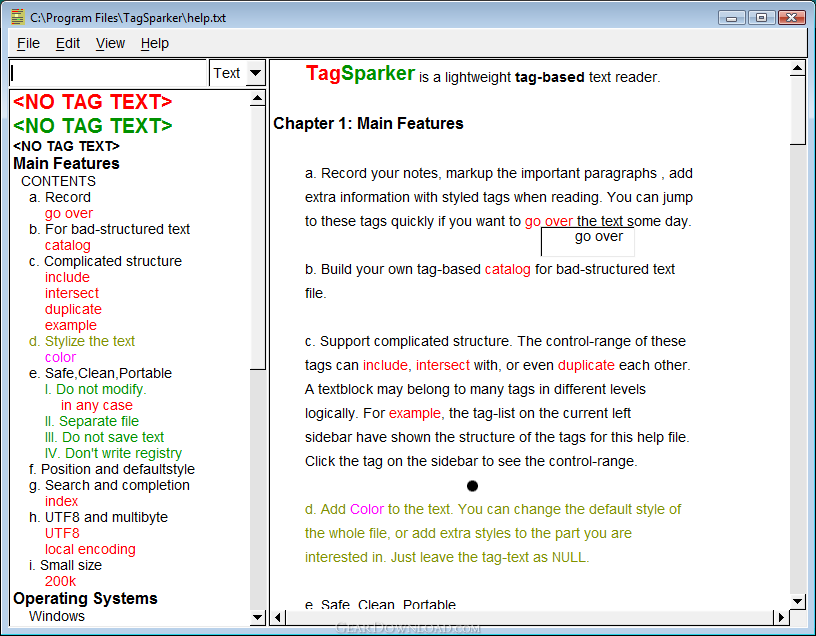816x636 pixels.
Task: Maximize the TagSparker window
Action: pos(761,18)
